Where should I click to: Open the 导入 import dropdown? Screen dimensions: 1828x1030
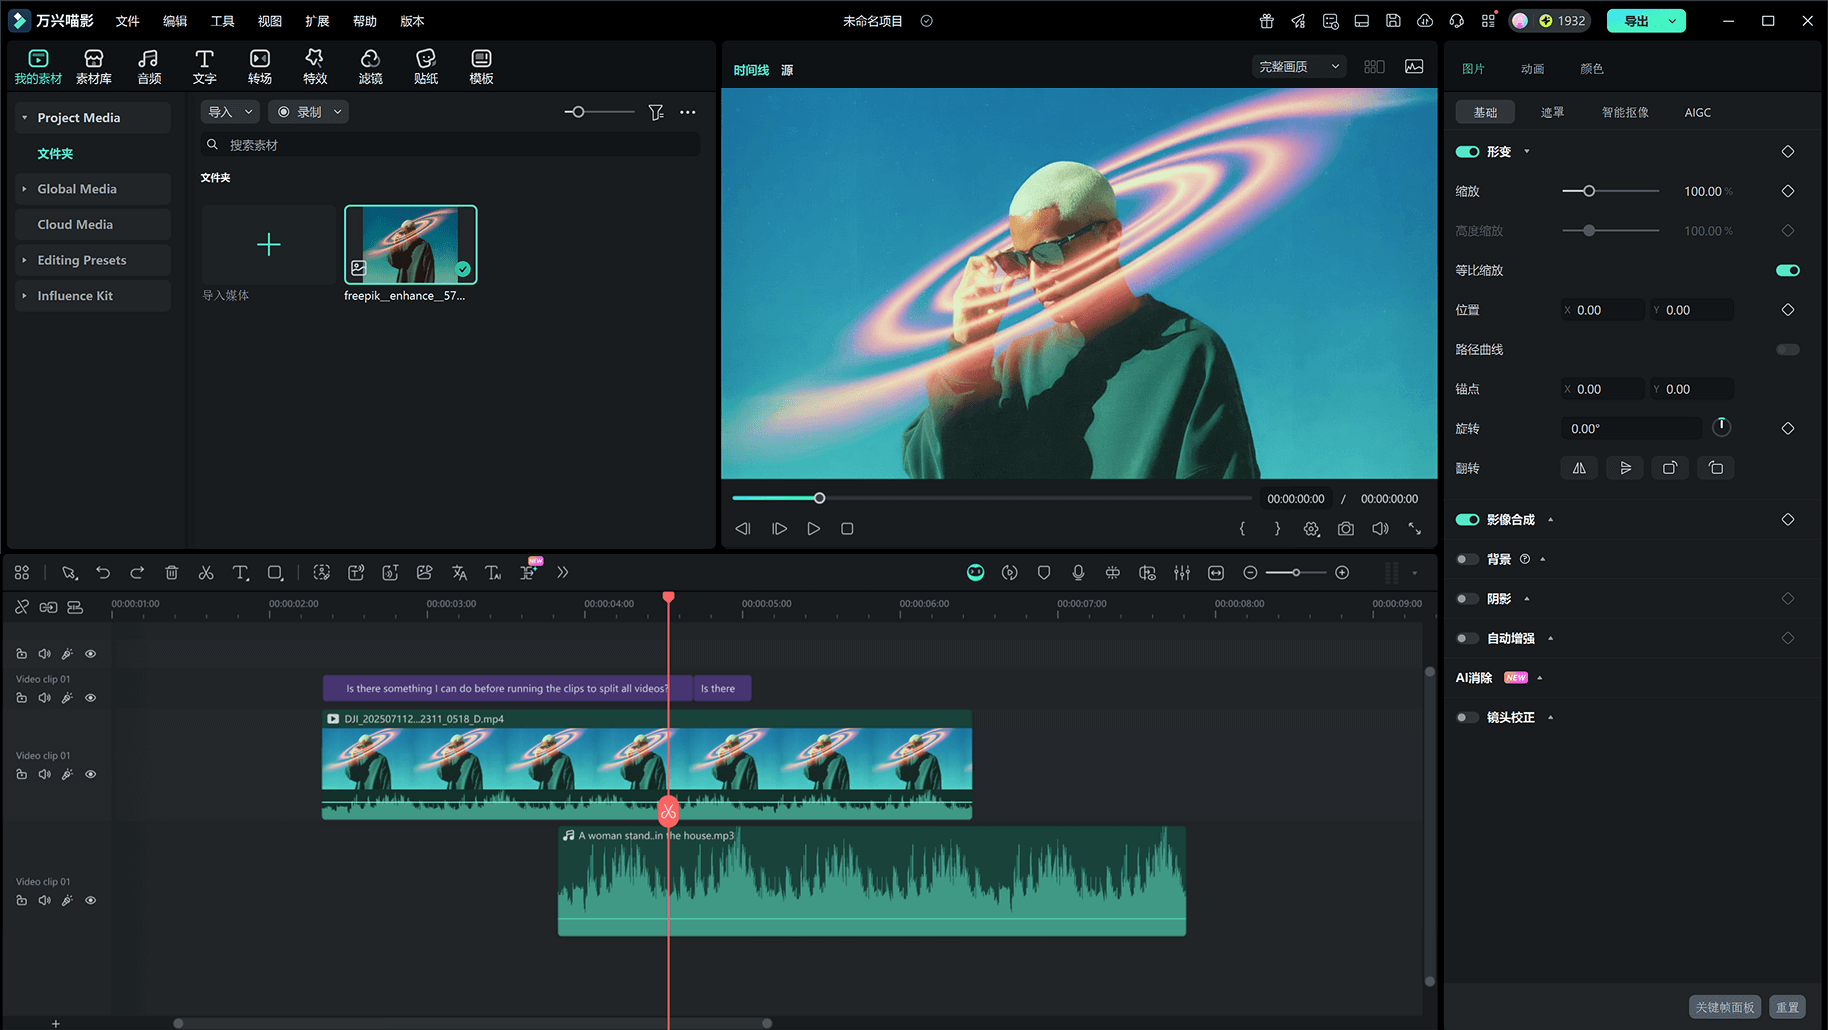tap(230, 112)
